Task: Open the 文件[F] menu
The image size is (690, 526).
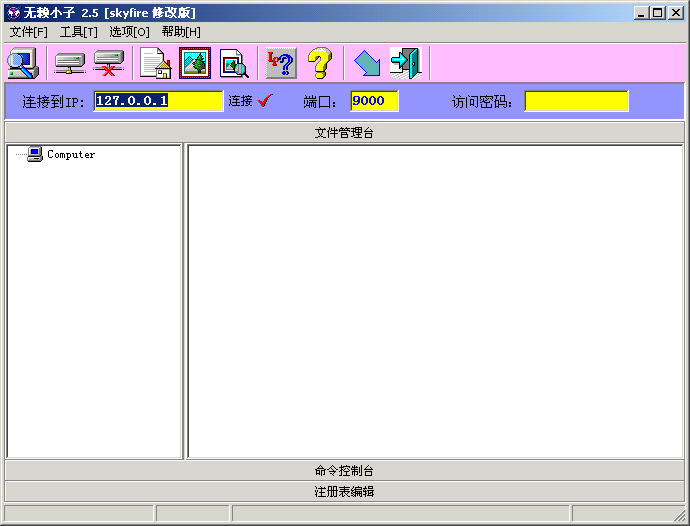Action: pos(28,32)
